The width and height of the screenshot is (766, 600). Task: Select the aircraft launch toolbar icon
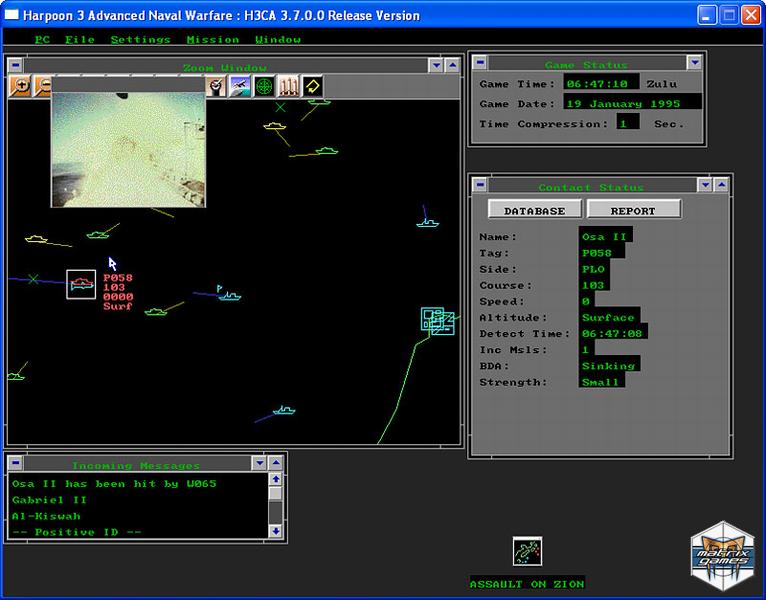pyautogui.click(x=240, y=87)
